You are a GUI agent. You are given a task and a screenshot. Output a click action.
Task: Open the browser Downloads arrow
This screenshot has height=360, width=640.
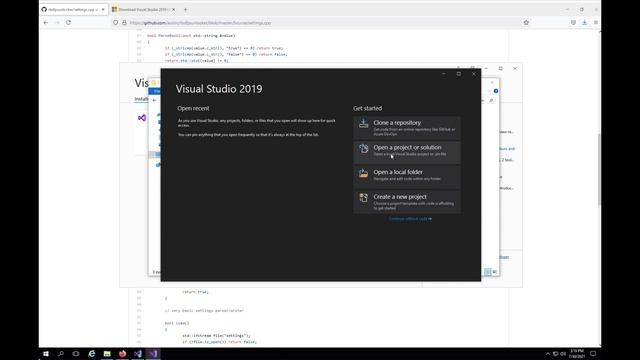584,23
